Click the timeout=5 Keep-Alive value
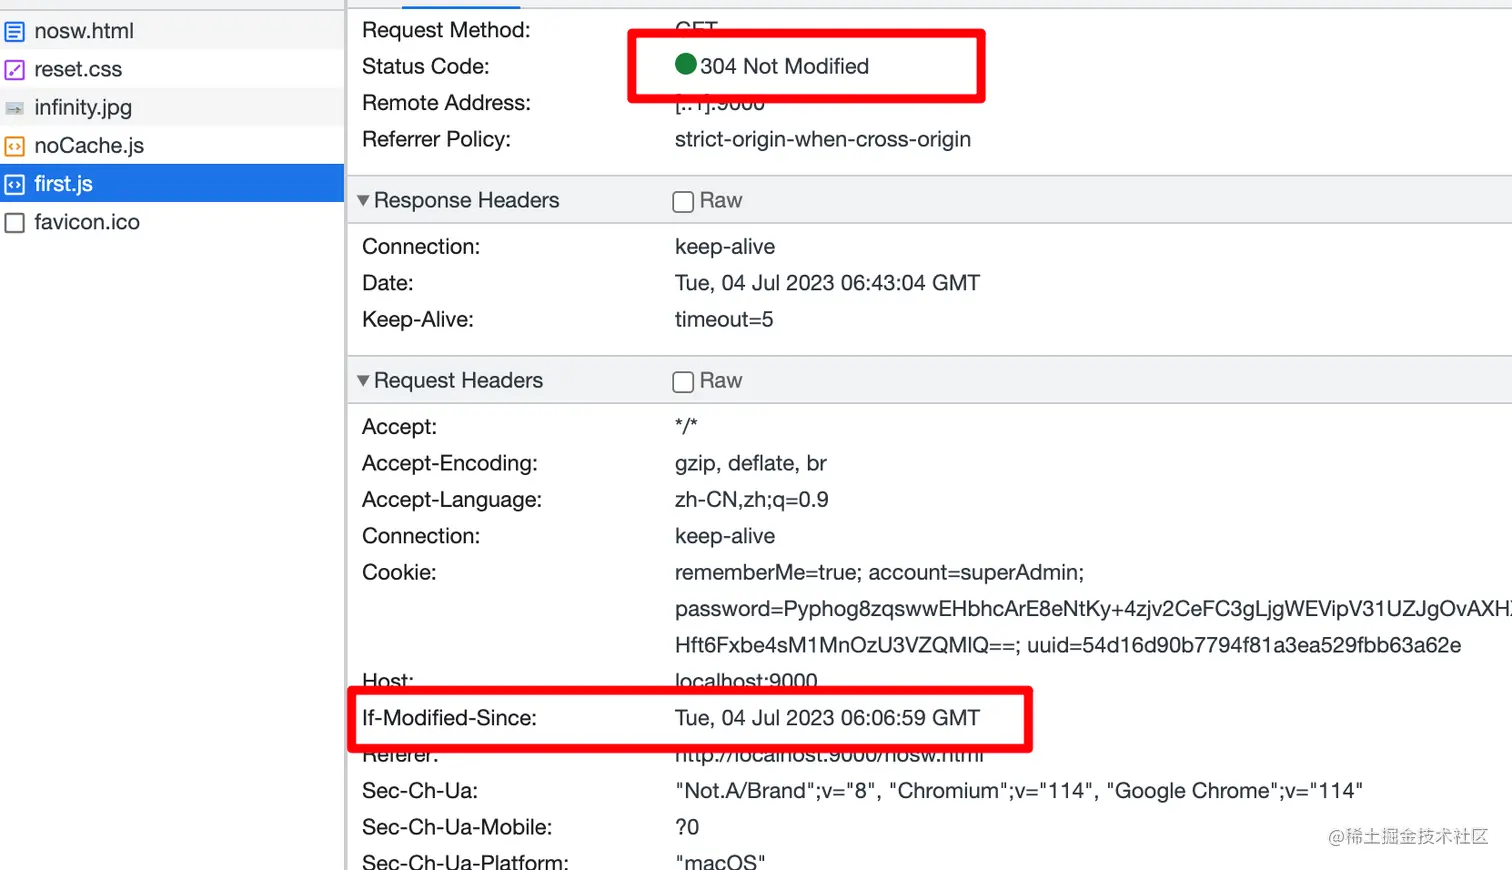1512x870 pixels. [724, 320]
